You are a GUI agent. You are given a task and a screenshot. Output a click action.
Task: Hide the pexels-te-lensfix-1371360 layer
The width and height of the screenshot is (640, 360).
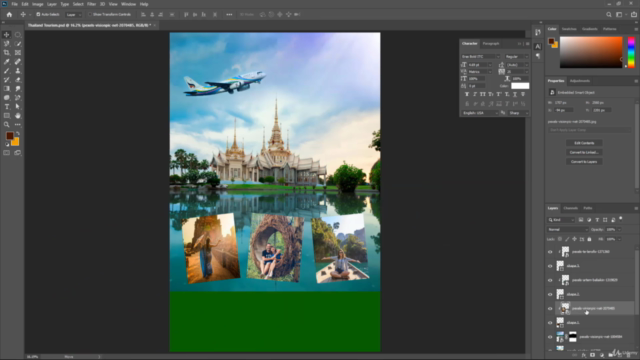point(550,252)
